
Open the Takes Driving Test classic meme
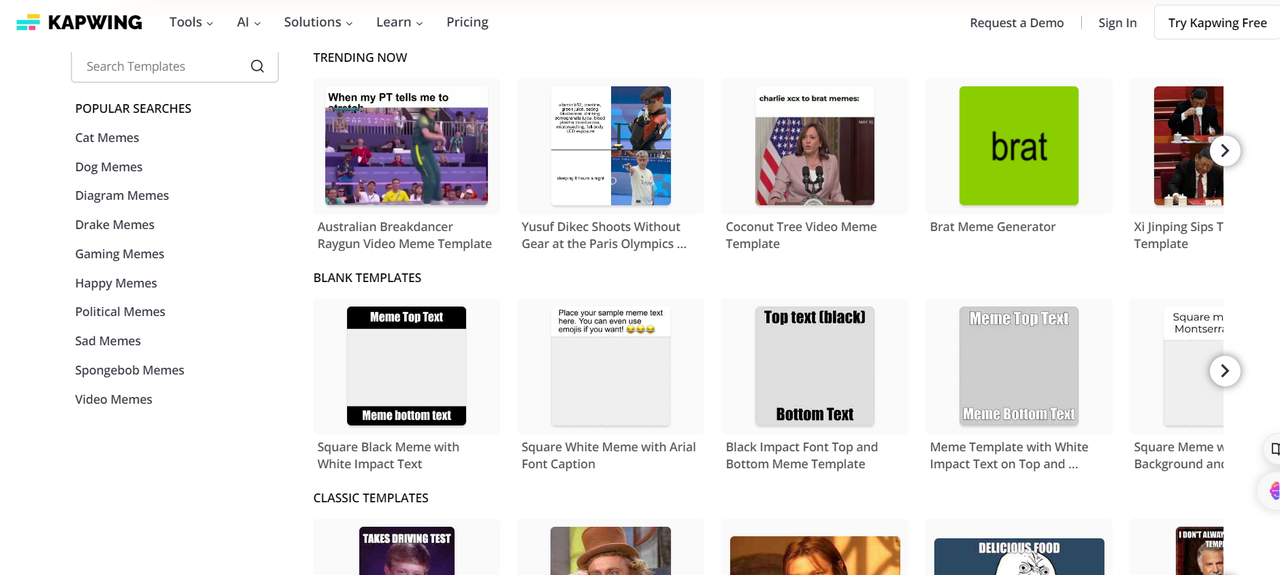[x=406, y=550]
